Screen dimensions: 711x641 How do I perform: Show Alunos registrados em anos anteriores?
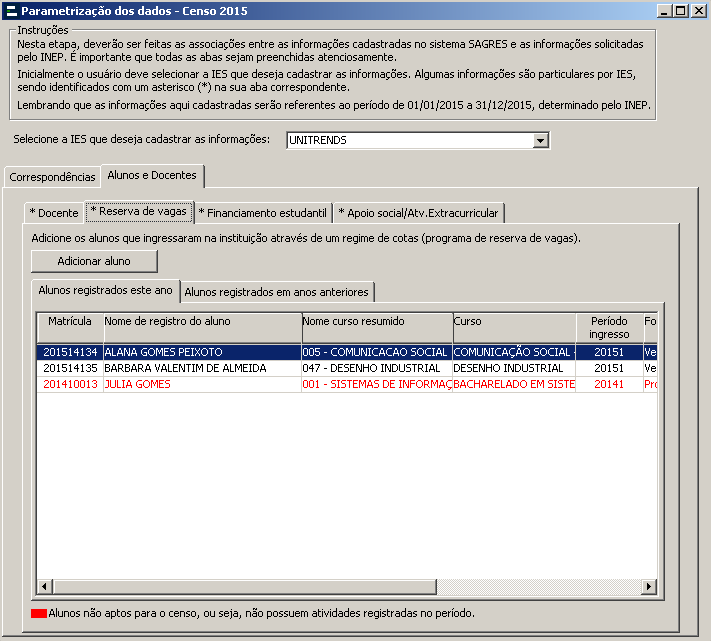coord(277,292)
